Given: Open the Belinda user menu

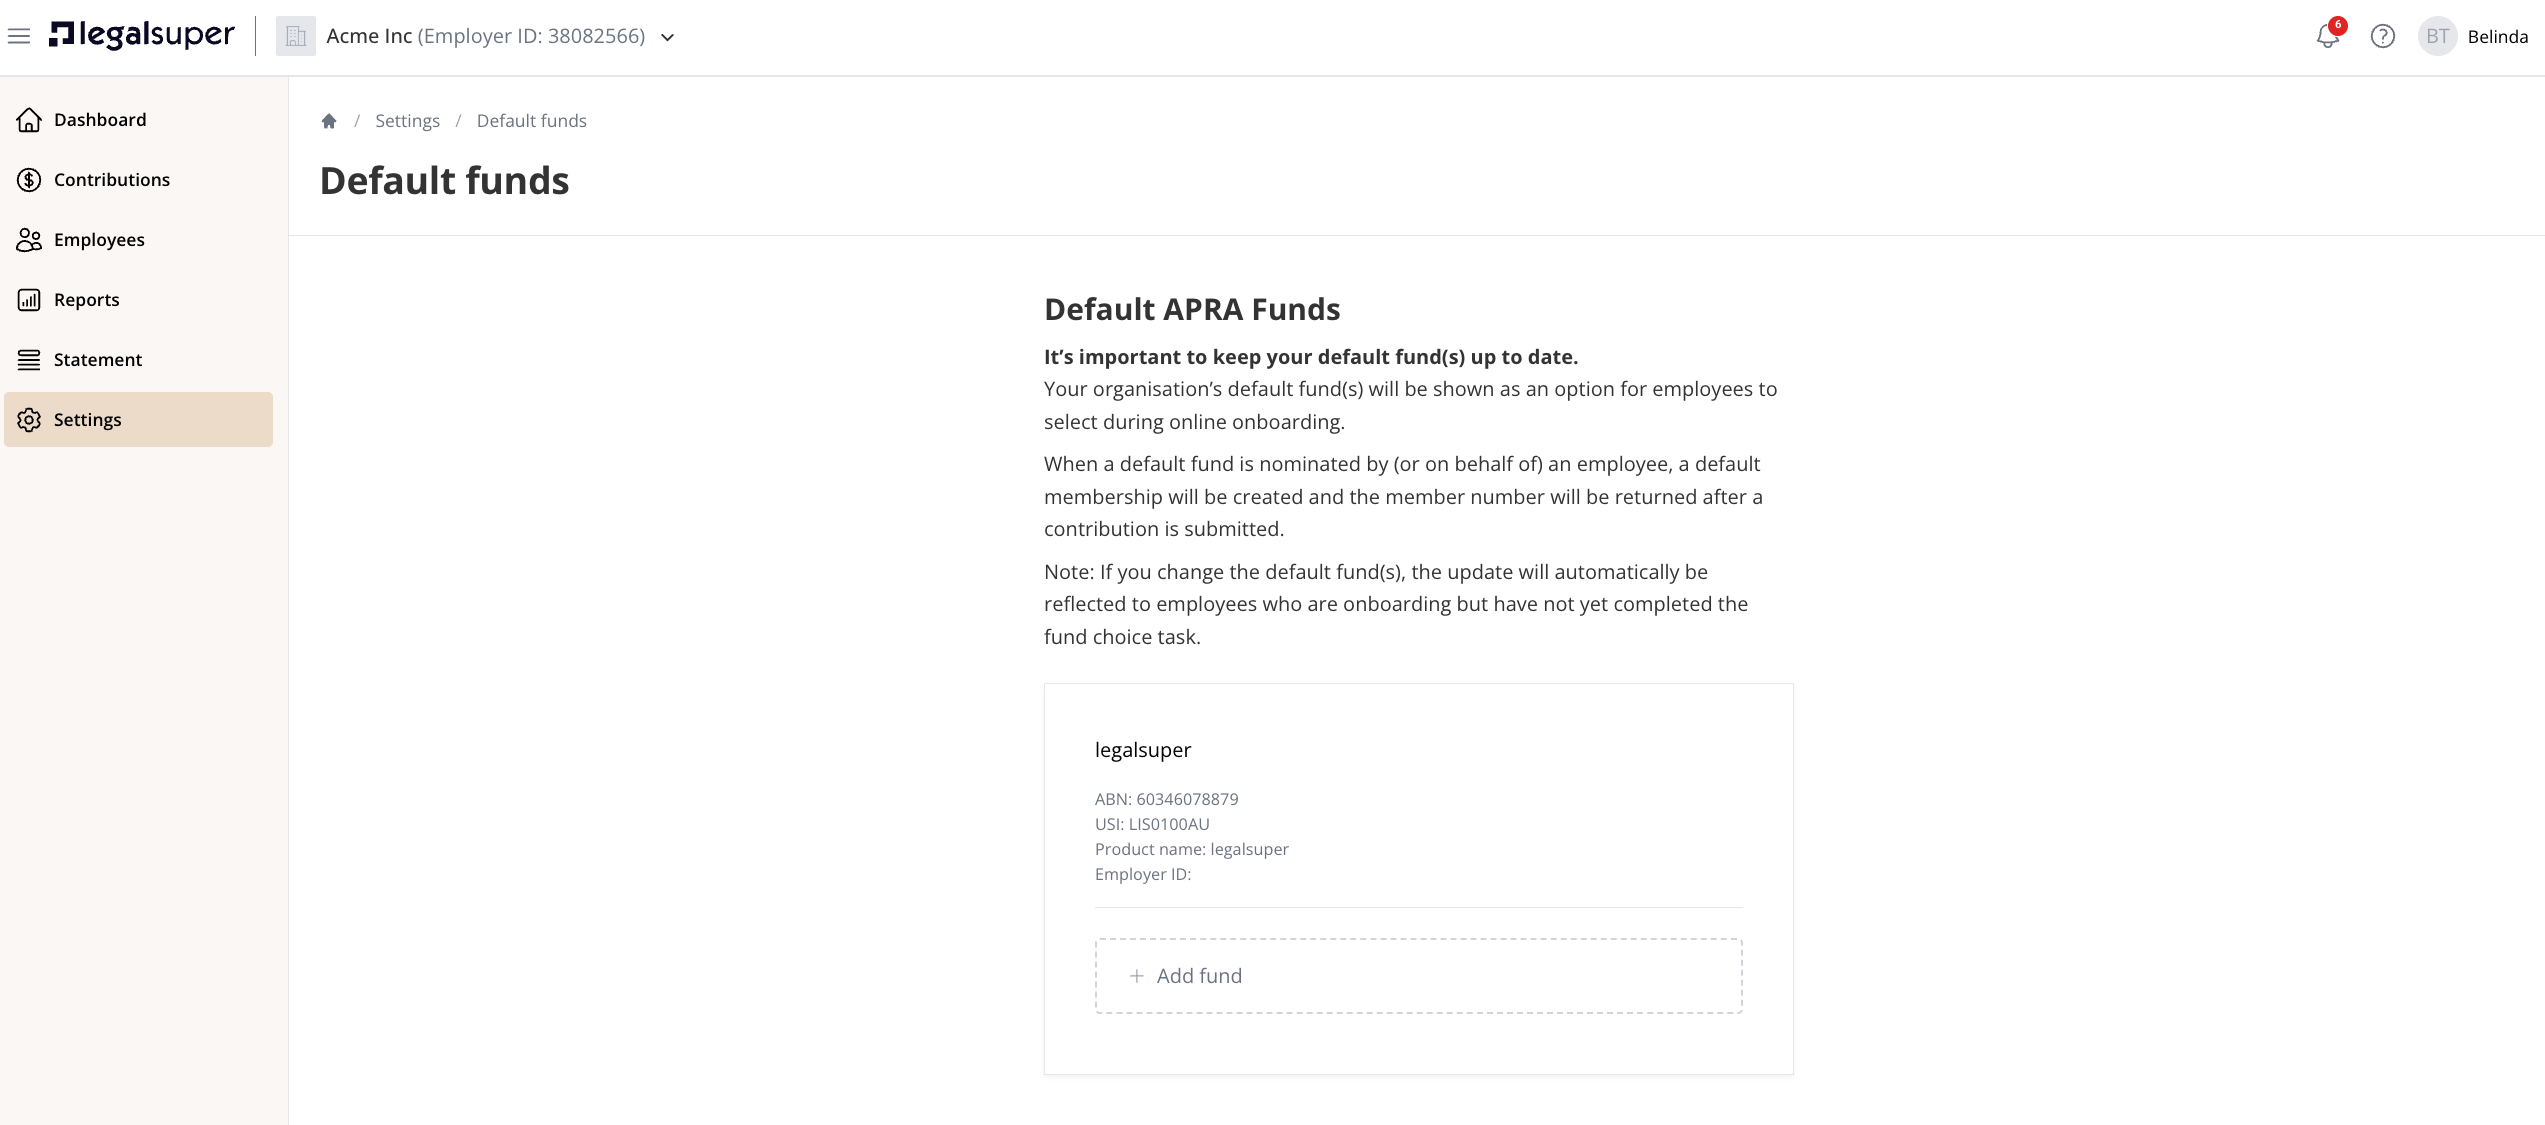Looking at the screenshot, I should click(2497, 37).
